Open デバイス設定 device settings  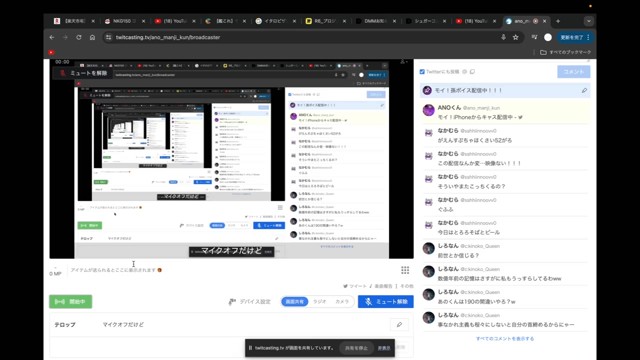[x=249, y=302]
